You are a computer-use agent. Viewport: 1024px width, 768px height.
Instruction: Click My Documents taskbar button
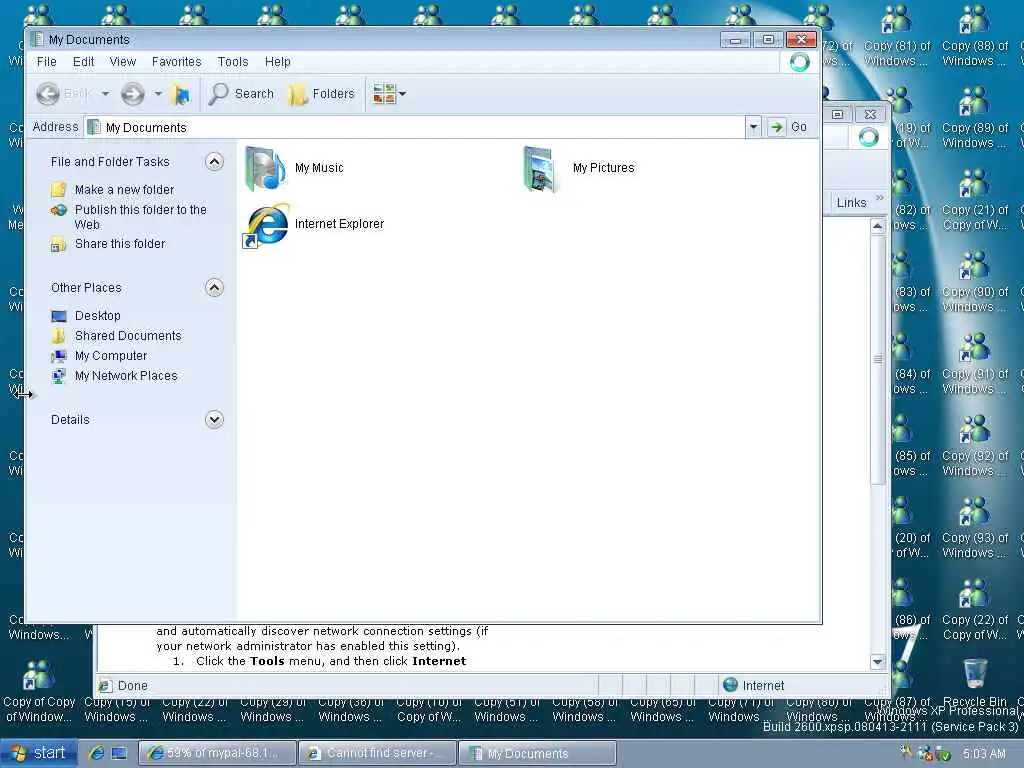[537, 754]
